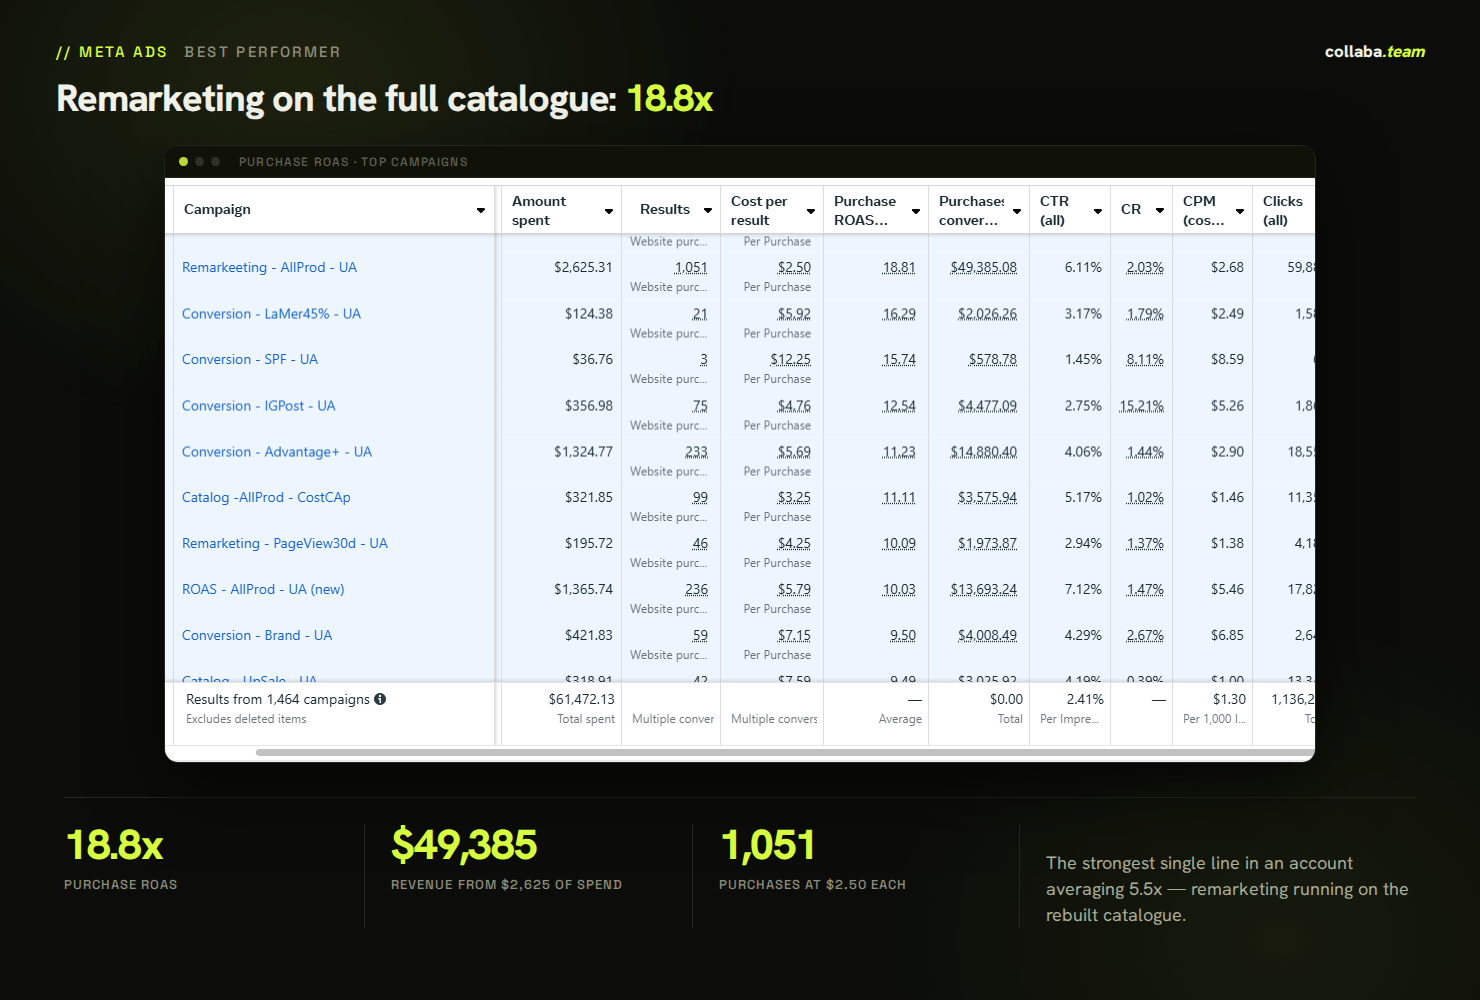Open the ROAS - AllProd - UA (new) campaign
This screenshot has height=1000, width=1480.
263,589
